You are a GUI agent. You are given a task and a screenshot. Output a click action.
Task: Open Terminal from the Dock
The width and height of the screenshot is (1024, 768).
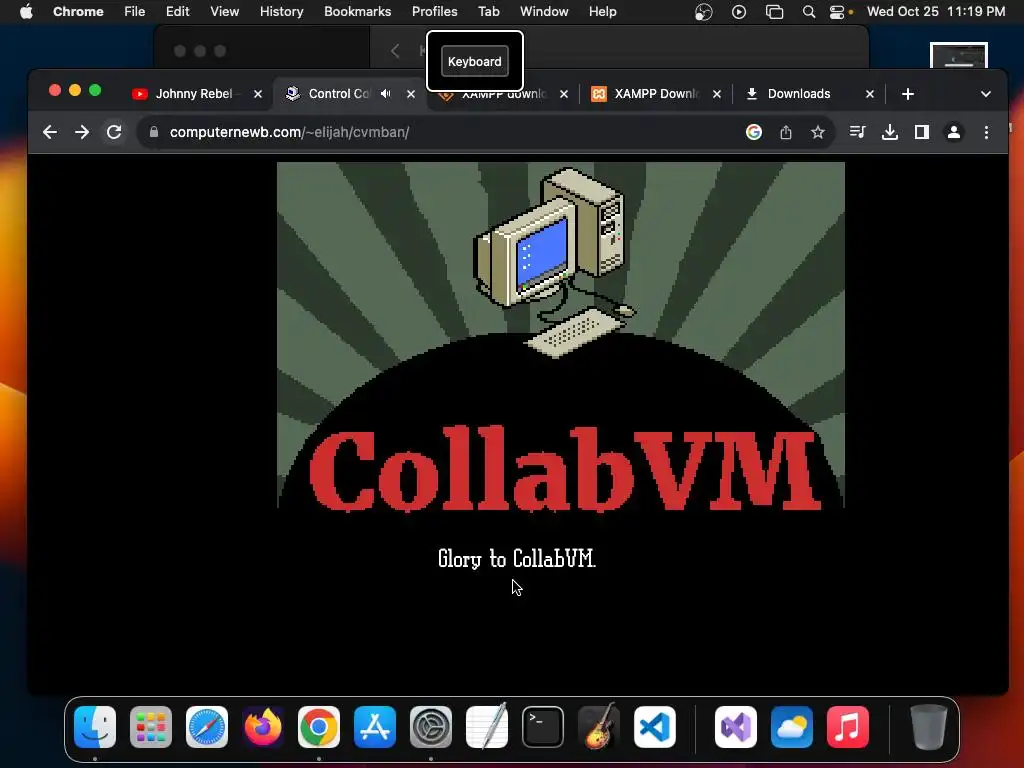point(543,727)
